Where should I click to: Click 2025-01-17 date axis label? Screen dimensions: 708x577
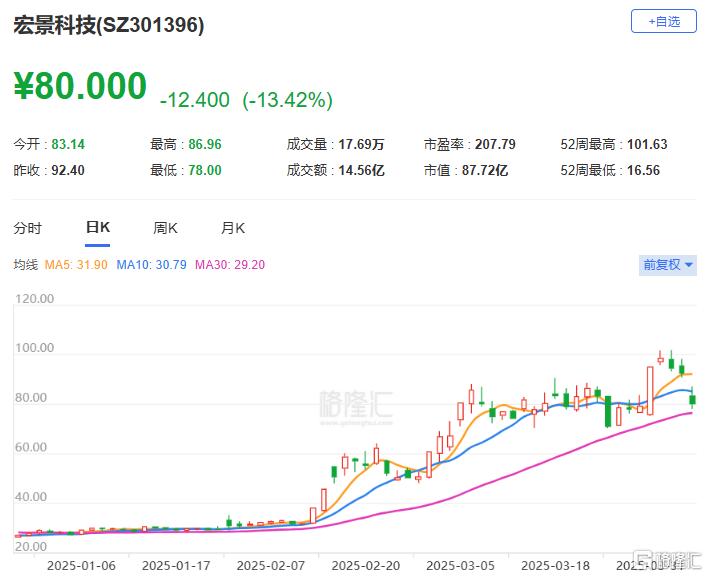pos(176,566)
